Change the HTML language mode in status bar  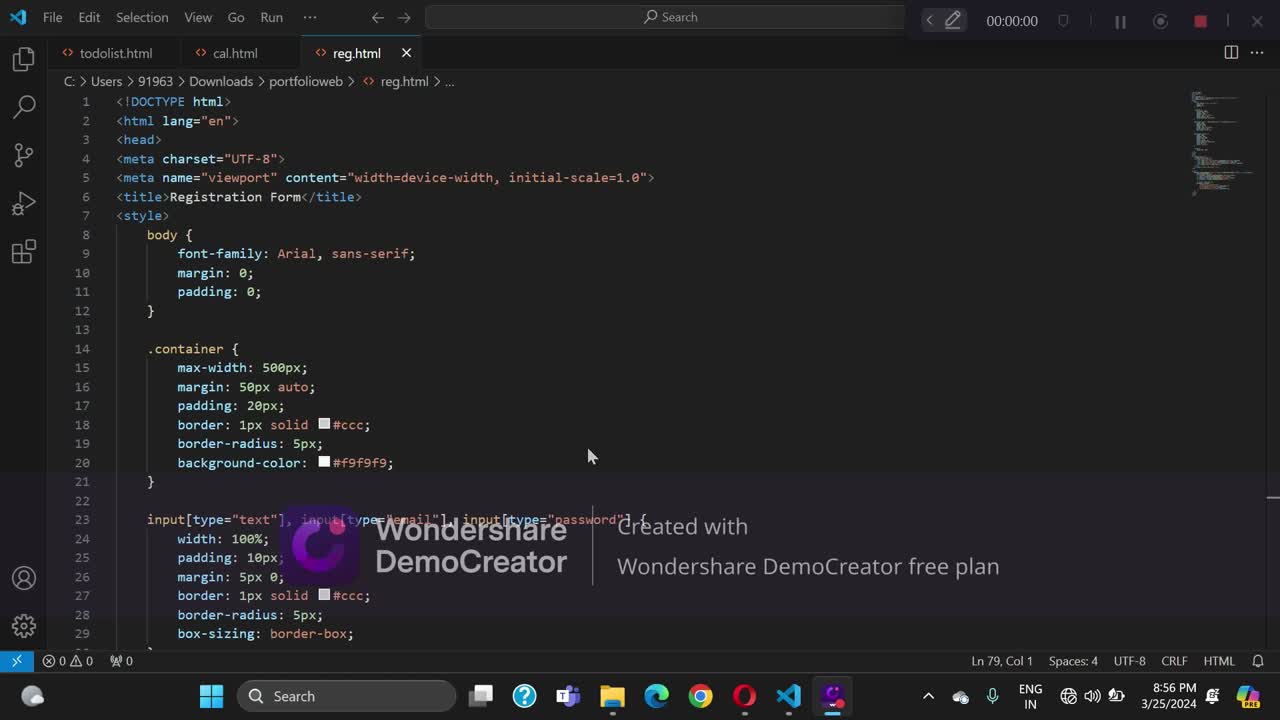pyautogui.click(x=1219, y=661)
